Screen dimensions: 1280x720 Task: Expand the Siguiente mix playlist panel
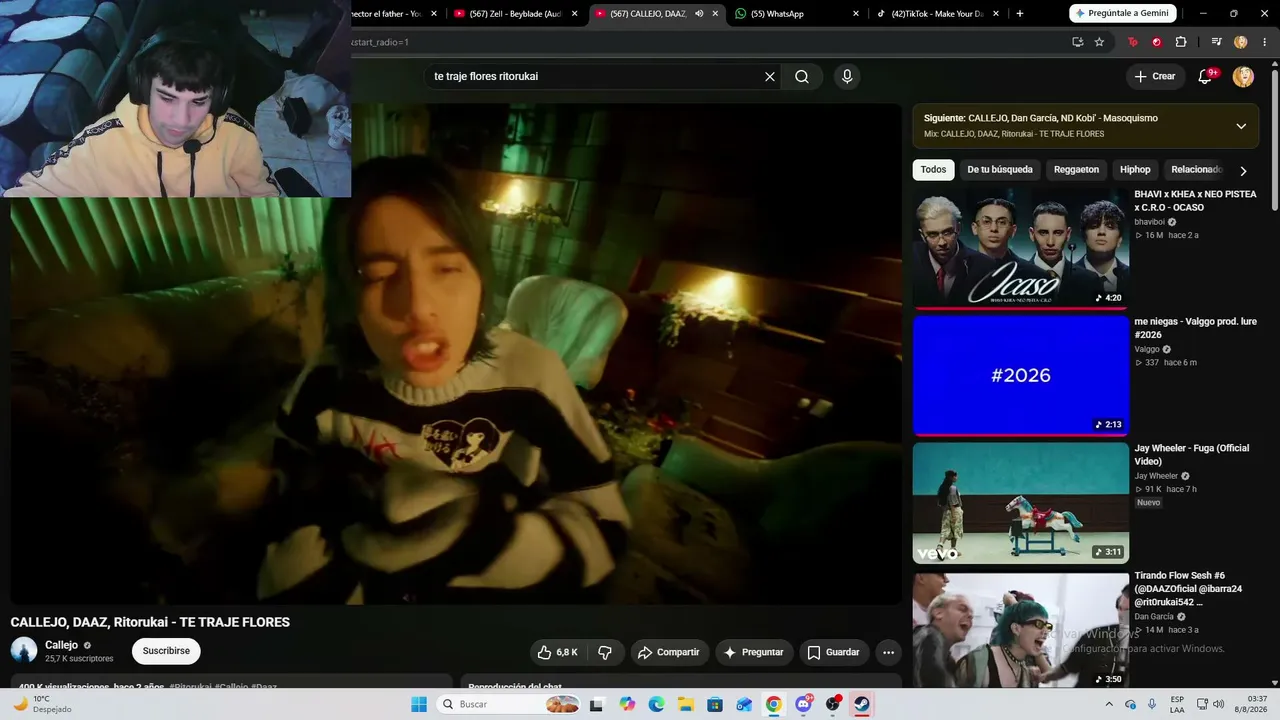1241,126
